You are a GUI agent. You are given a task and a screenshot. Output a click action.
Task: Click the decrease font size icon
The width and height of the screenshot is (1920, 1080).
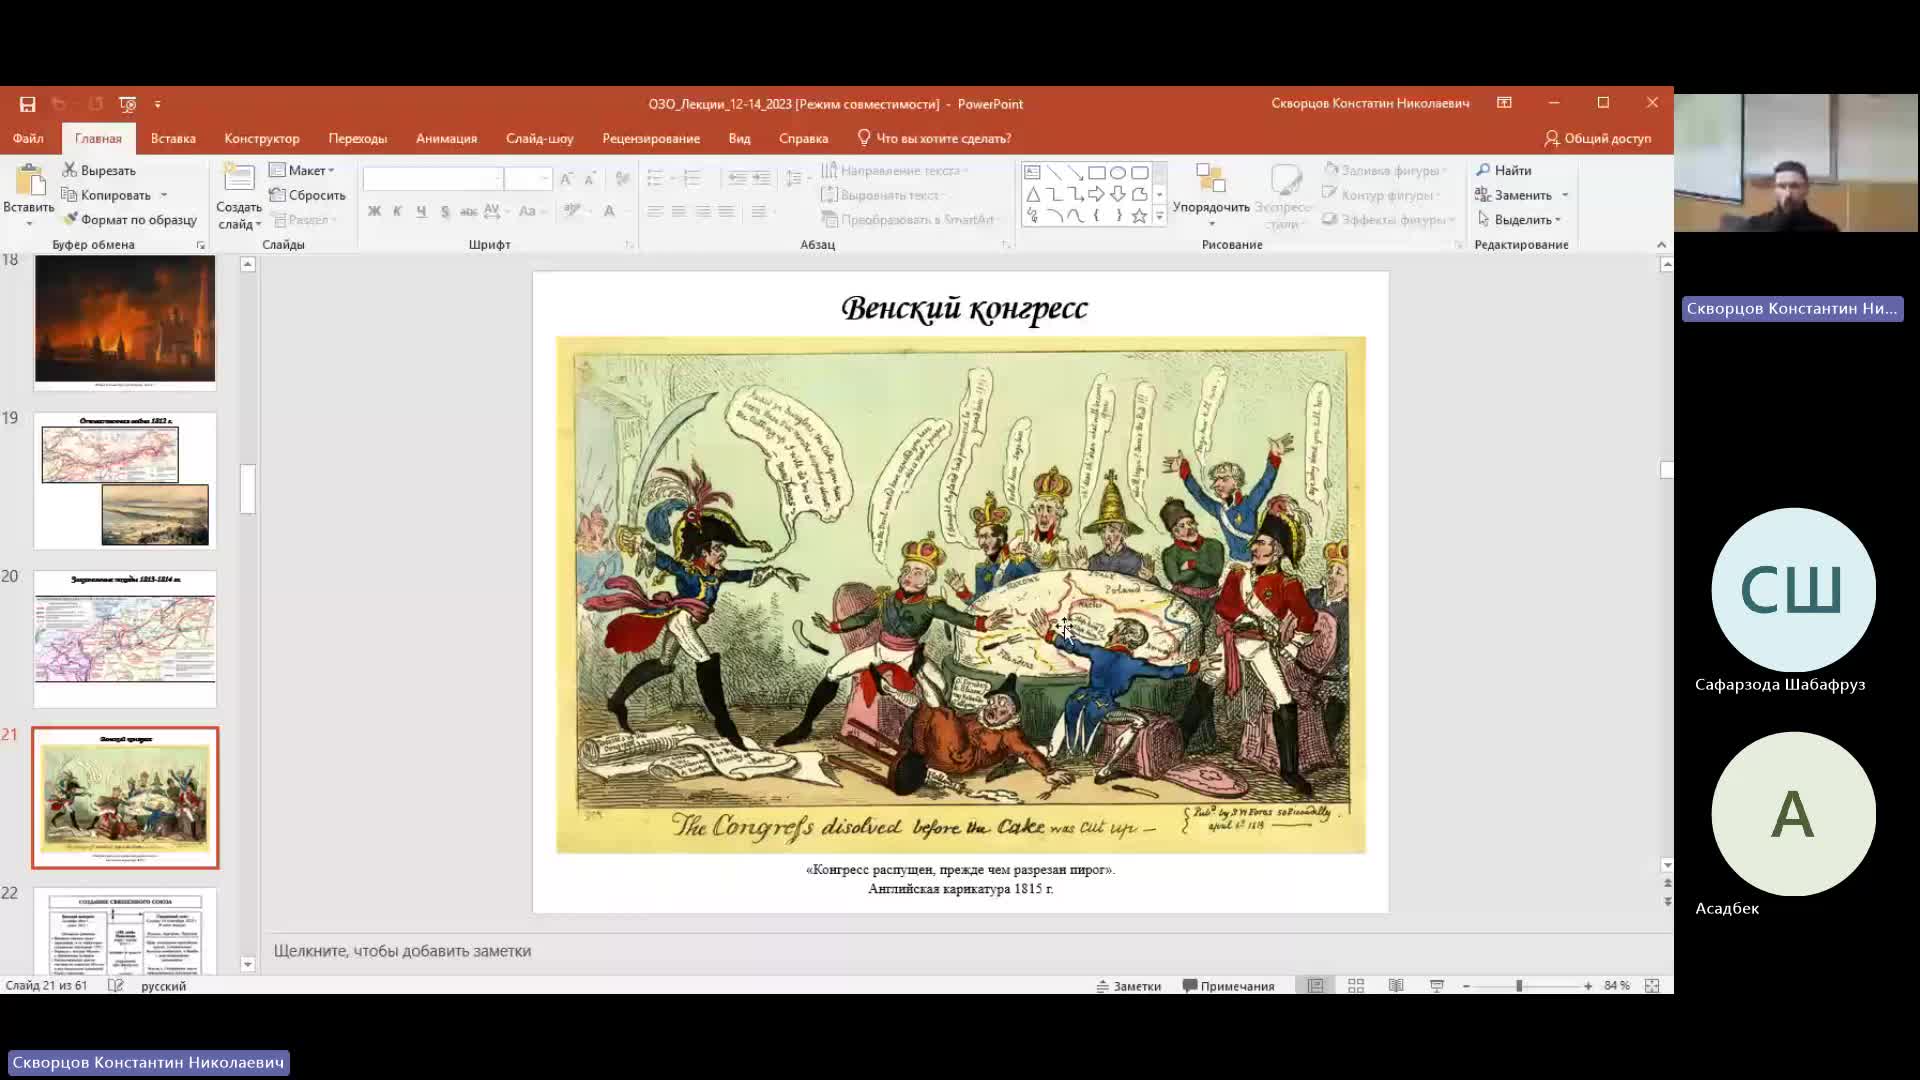[590, 179]
